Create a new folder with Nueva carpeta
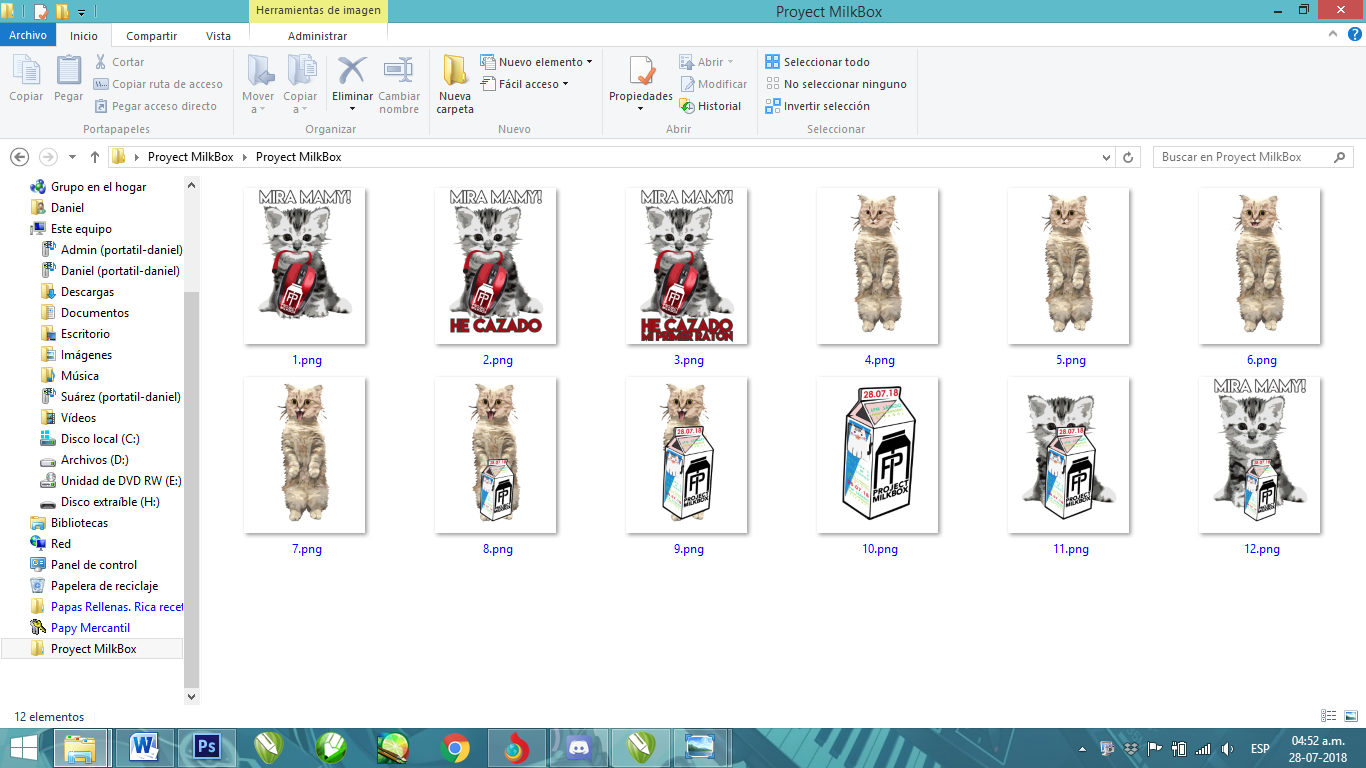1366x768 pixels. tap(455, 85)
